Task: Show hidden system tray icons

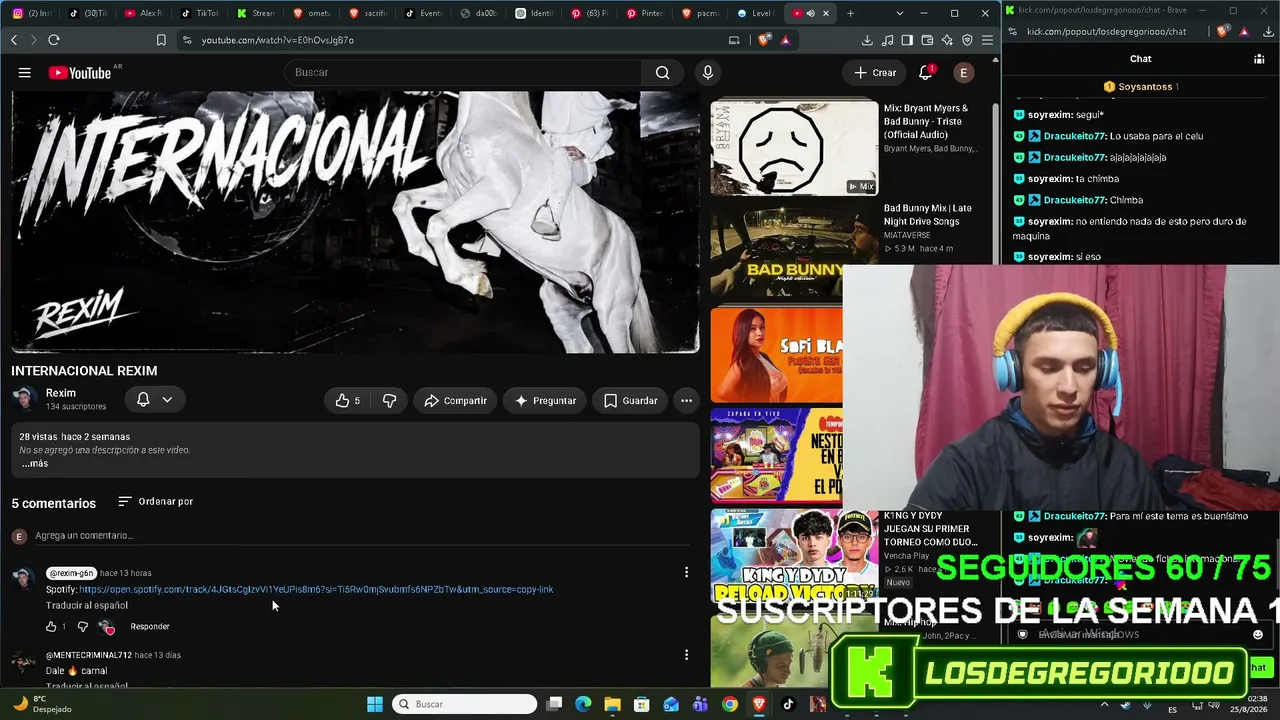Action: [1104, 704]
